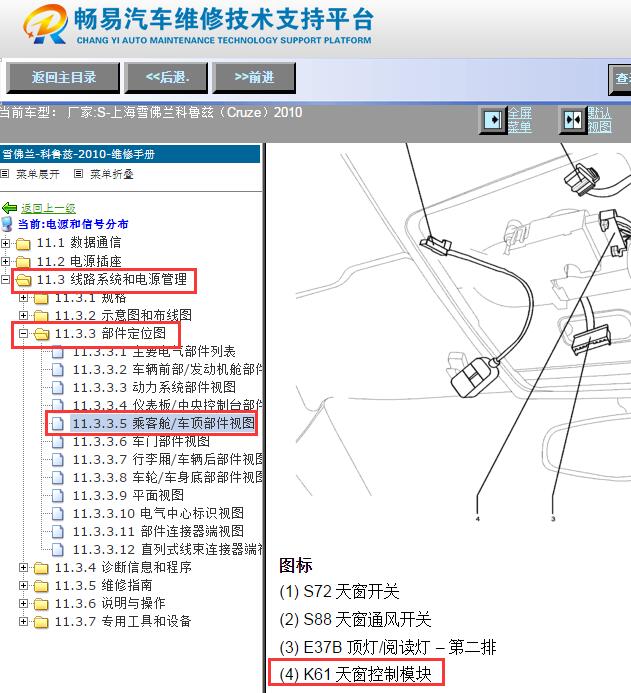Click the 全屏菜单 icon
The width and height of the screenshot is (631, 693).
tap(493, 119)
